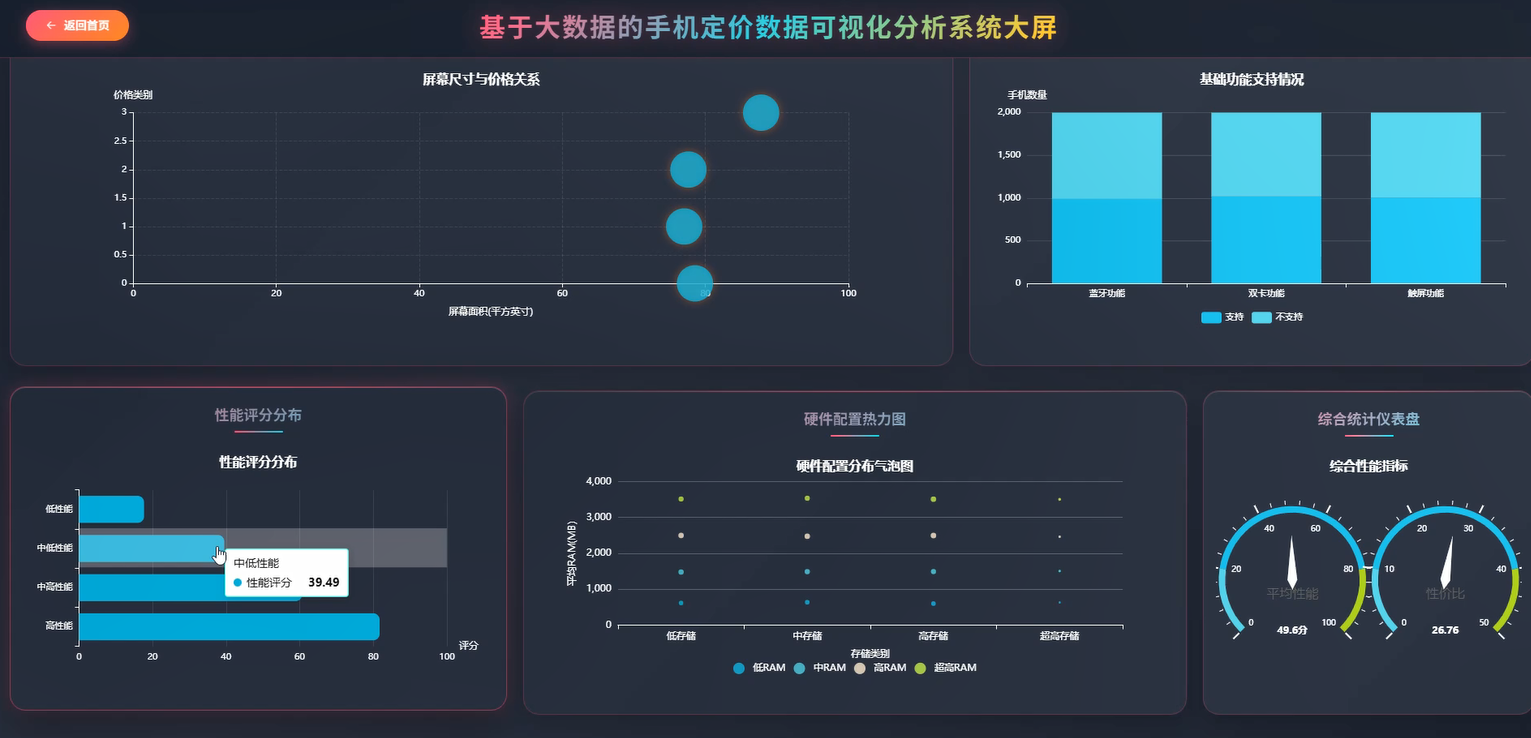Toggle the 超高RAM legend dot
1531x738 pixels.
coord(920,668)
